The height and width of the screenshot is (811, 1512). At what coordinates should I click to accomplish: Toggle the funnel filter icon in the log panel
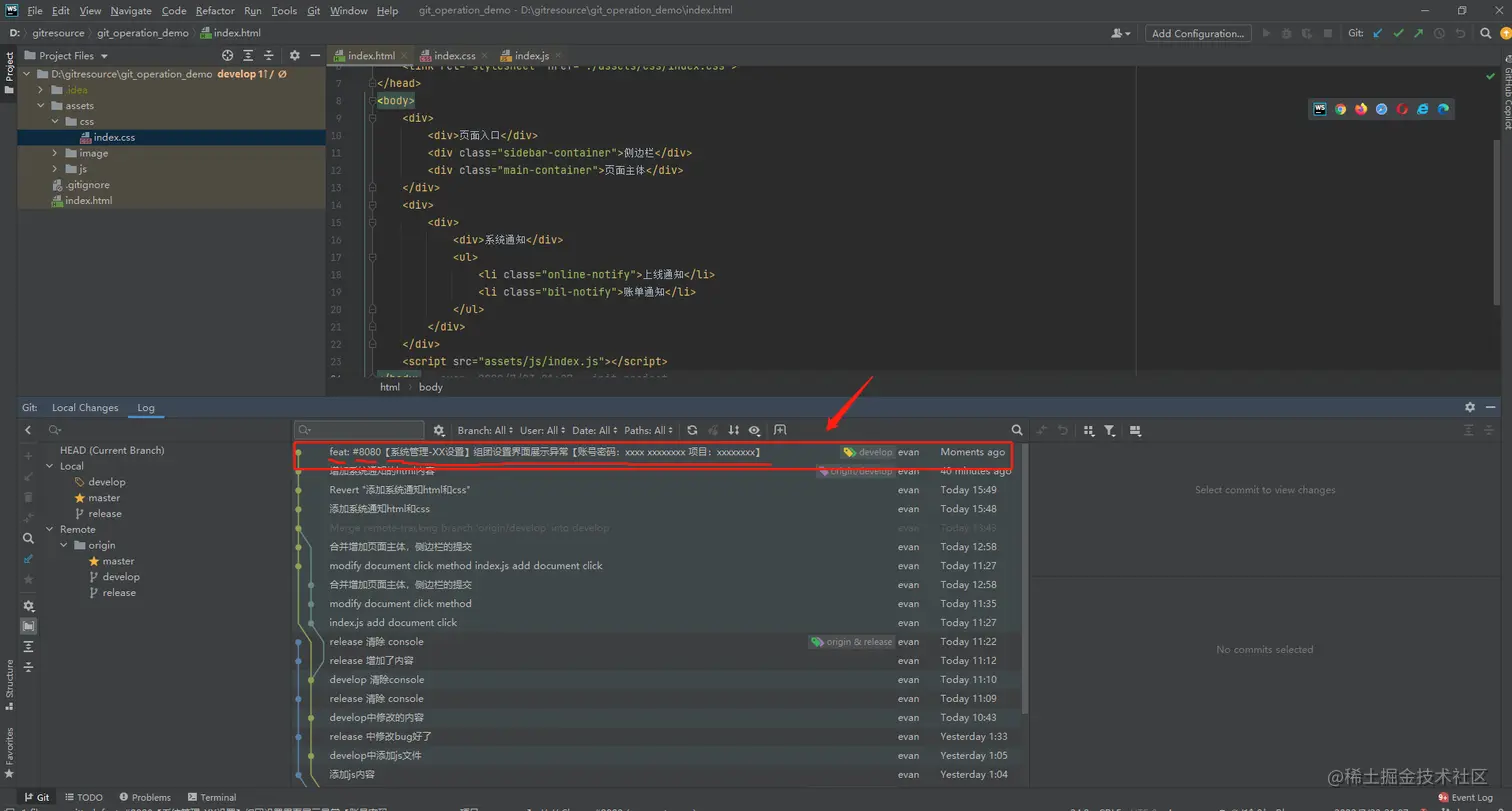point(1110,430)
